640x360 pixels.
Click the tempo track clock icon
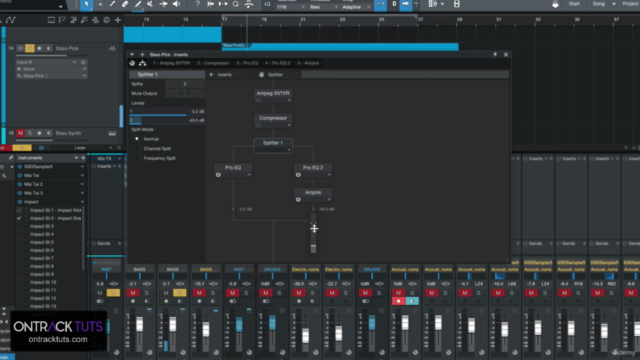click(x=107, y=20)
